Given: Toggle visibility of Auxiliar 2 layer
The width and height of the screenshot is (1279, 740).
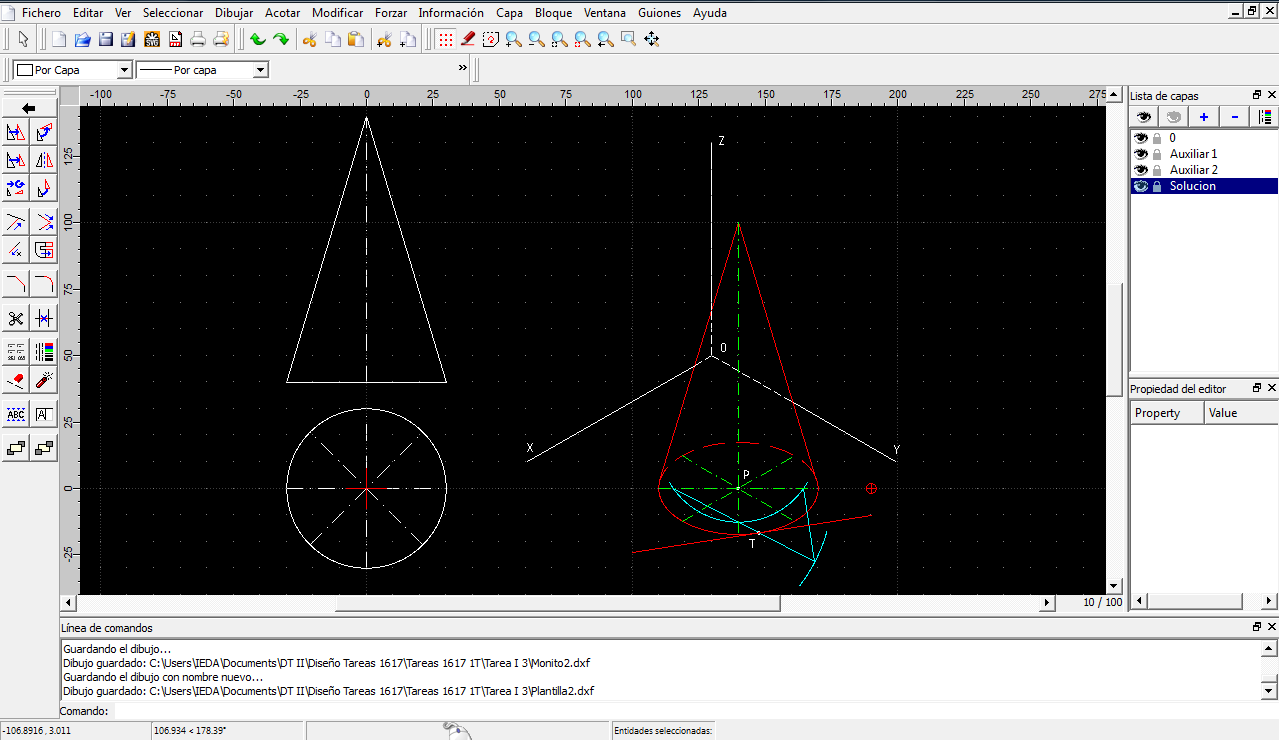Looking at the screenshot, I should click(x=1141, y=170).
